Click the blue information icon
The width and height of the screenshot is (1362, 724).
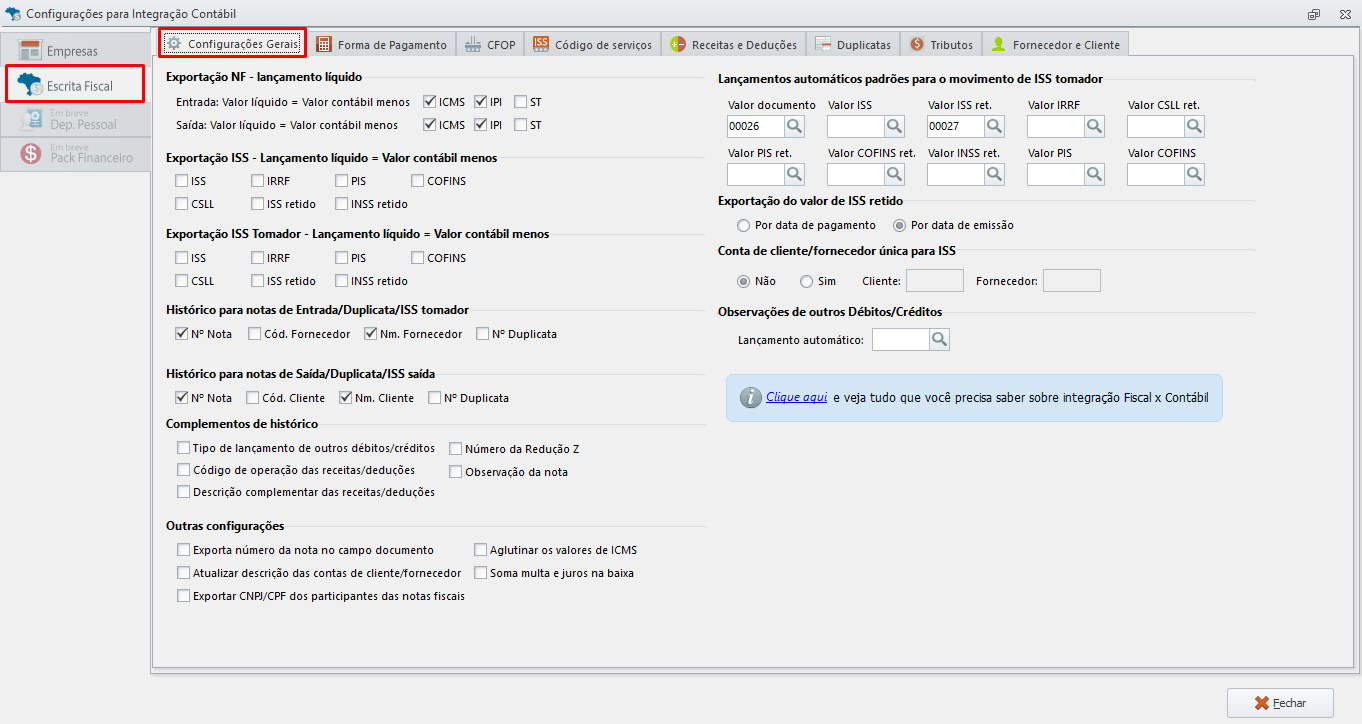(751, 397)
